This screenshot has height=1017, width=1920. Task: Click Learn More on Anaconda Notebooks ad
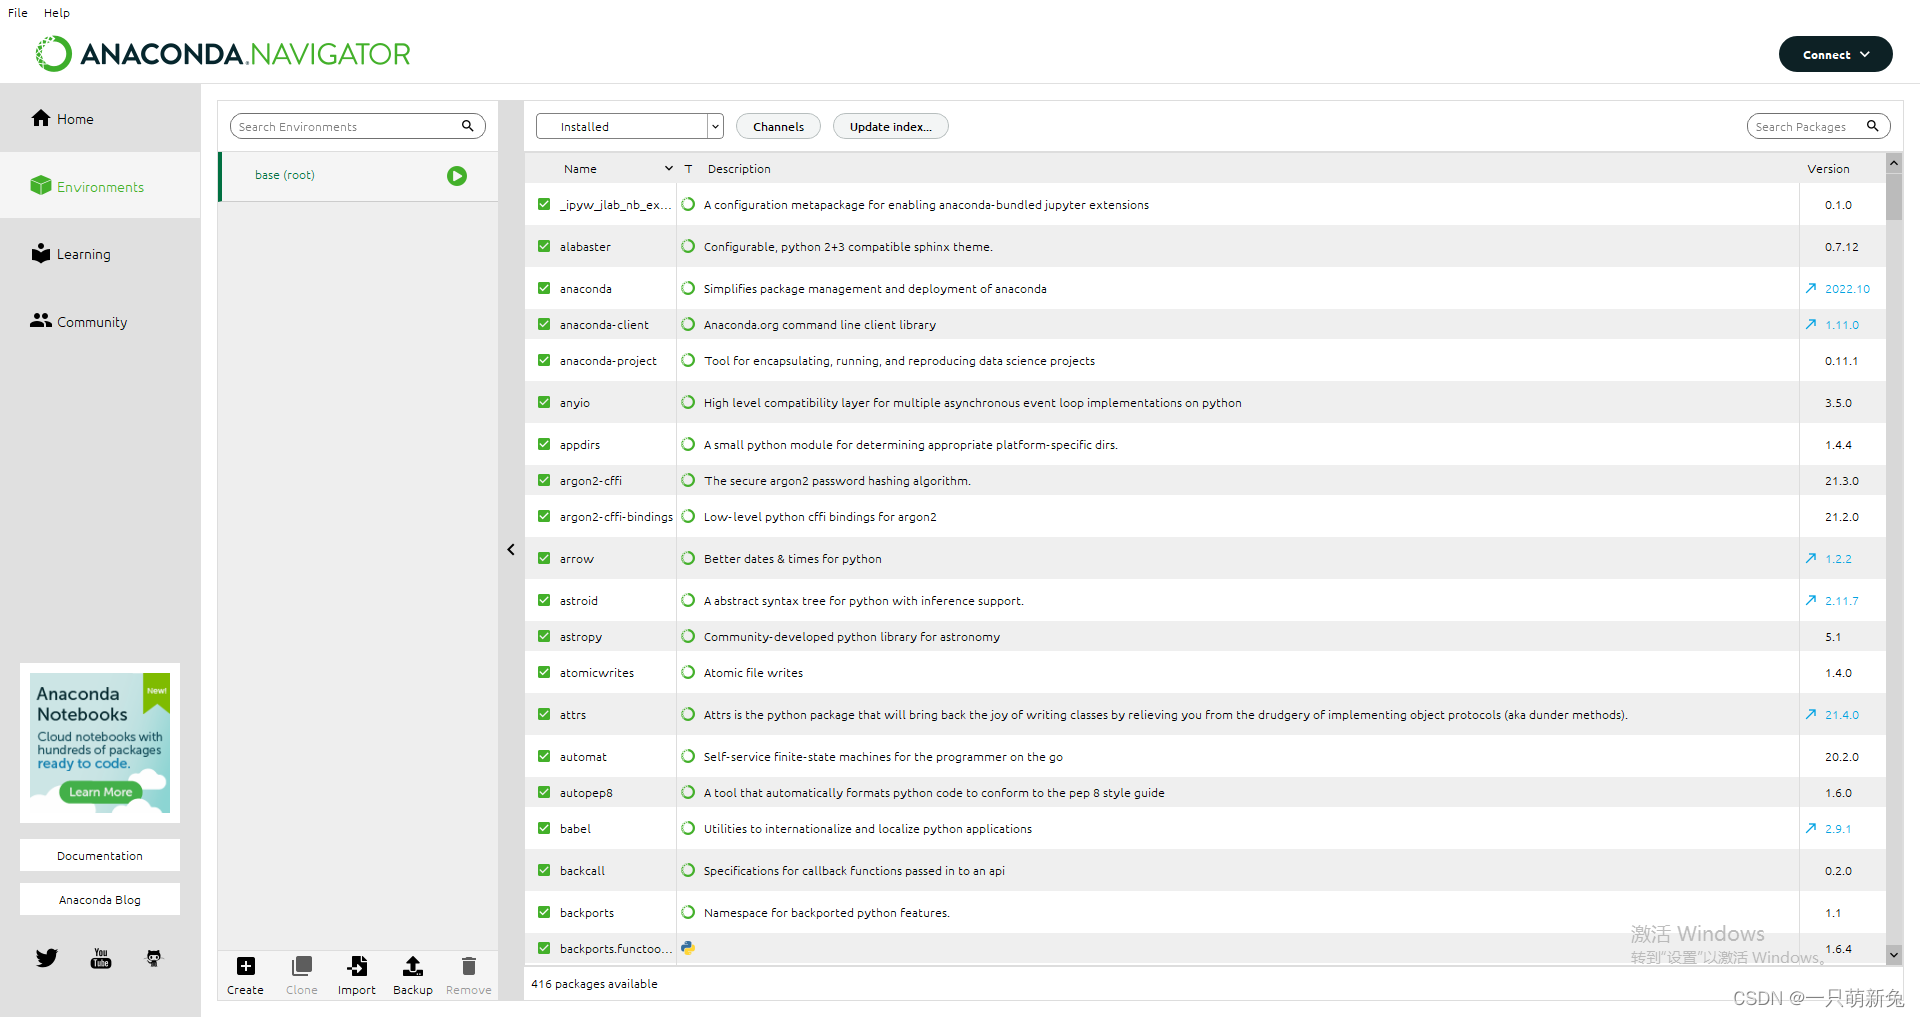tap(100, 792)
